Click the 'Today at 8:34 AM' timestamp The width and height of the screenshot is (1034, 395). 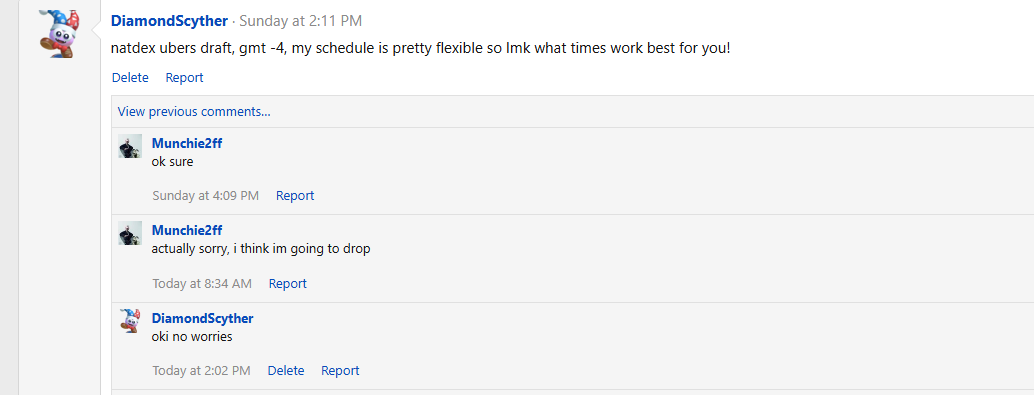click(x=202, y=284)
